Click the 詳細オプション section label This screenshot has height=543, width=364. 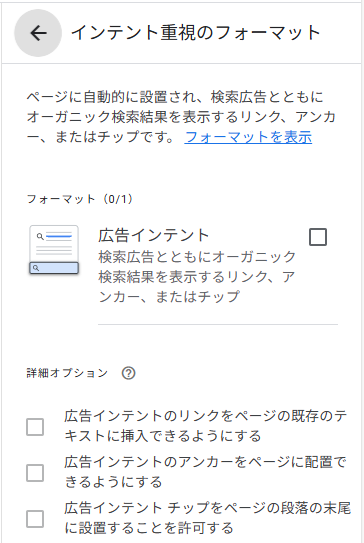[x=67, y=373]
